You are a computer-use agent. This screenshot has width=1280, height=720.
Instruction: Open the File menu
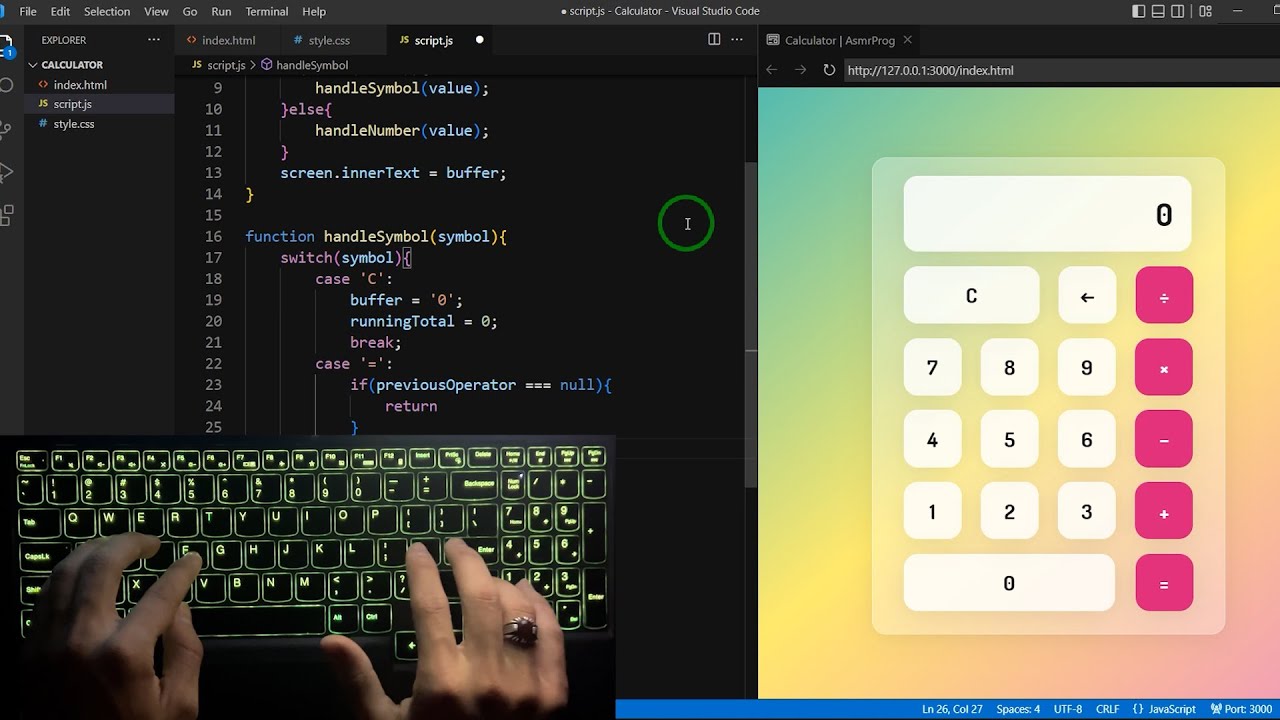point(28,11)
